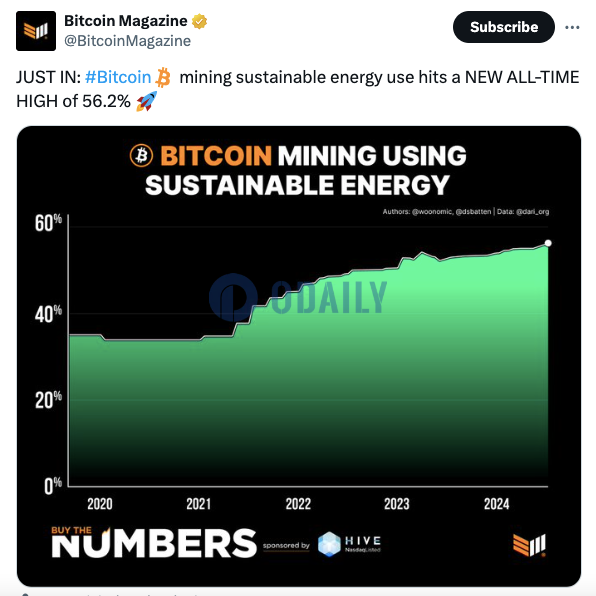596x596 pixels.
Task: Click the Bitcoin Magazine display name
Action: (x=126, y=21)
